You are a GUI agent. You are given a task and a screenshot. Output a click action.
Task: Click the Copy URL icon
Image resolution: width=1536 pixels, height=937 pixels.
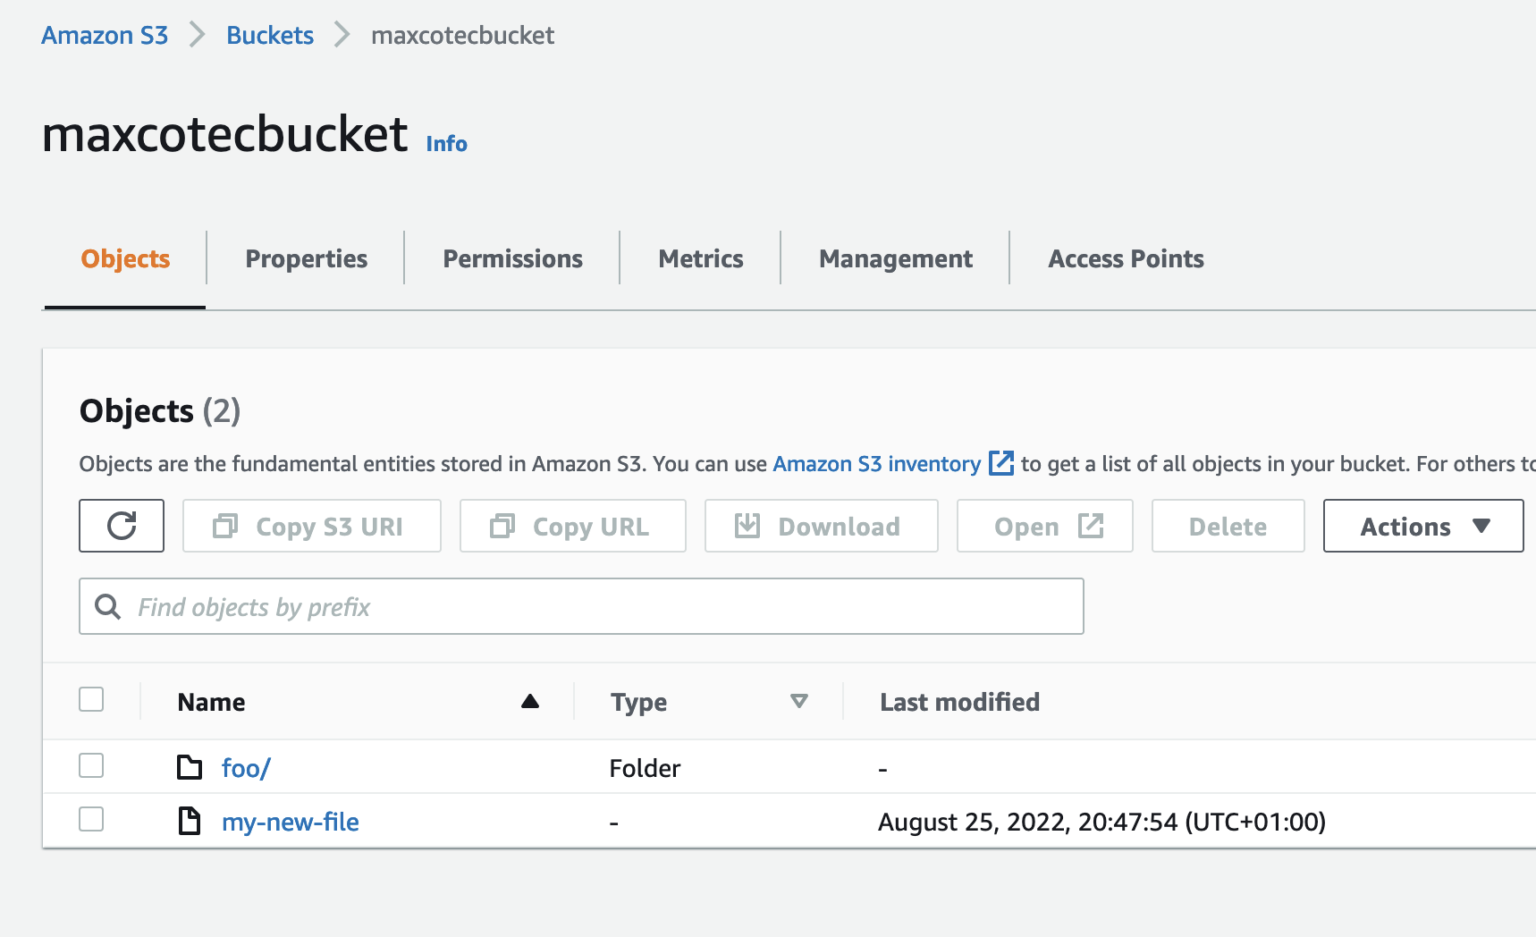point(502,526)
